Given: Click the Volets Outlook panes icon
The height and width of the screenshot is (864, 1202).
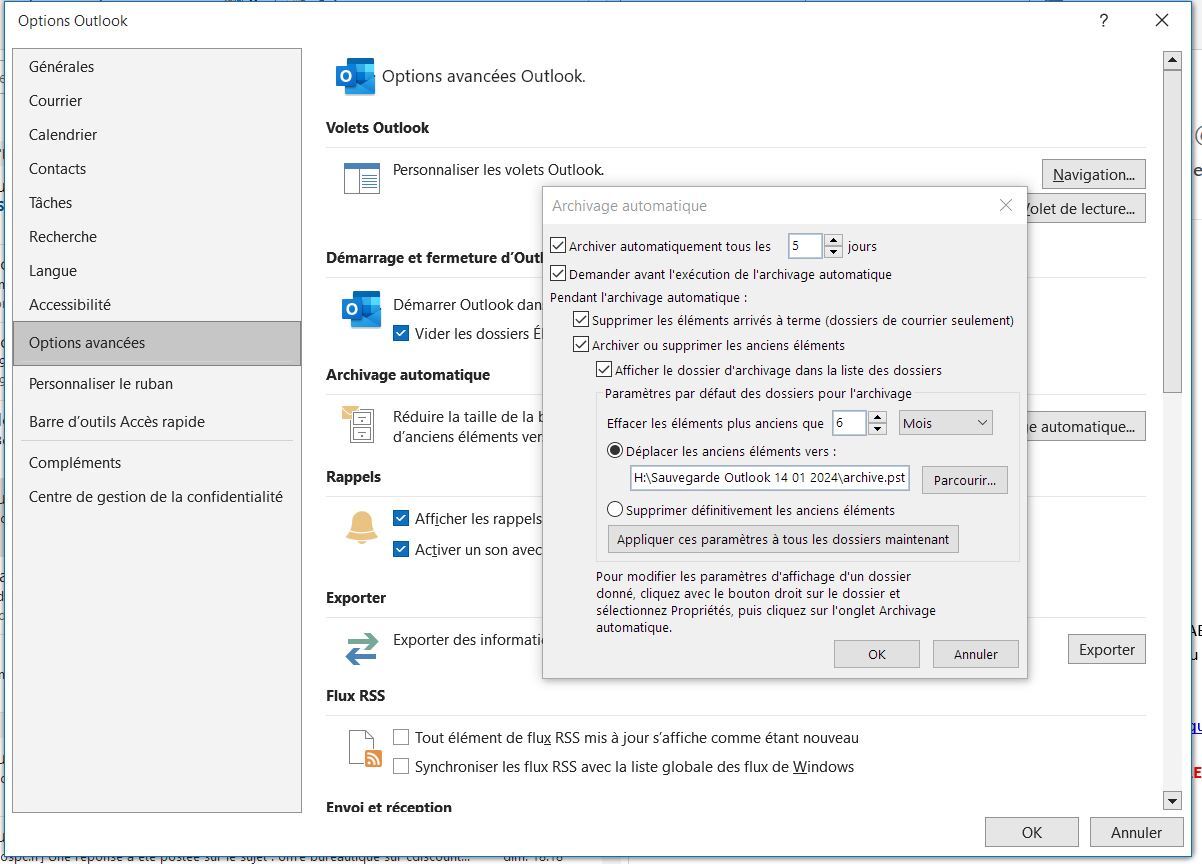Looking at the screenshot, I should (361, 178).
